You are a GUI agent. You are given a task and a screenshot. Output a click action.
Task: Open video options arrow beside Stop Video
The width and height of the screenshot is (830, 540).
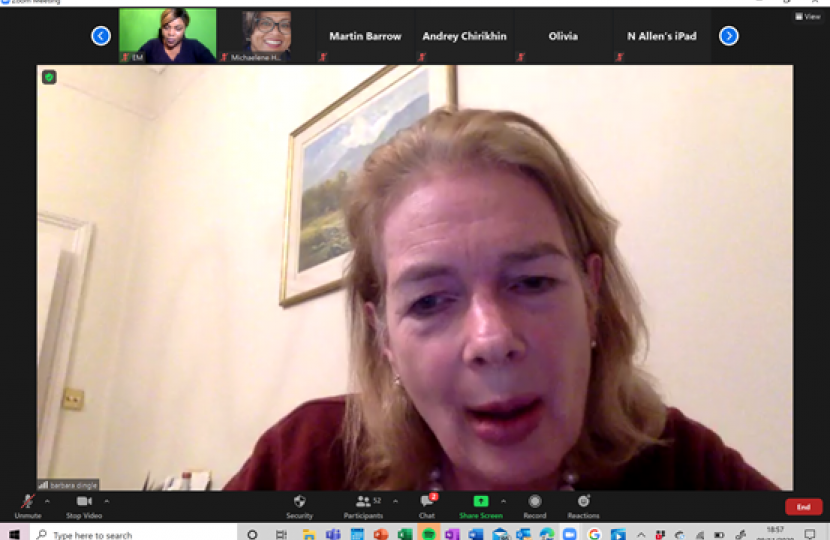click(107, 501)
